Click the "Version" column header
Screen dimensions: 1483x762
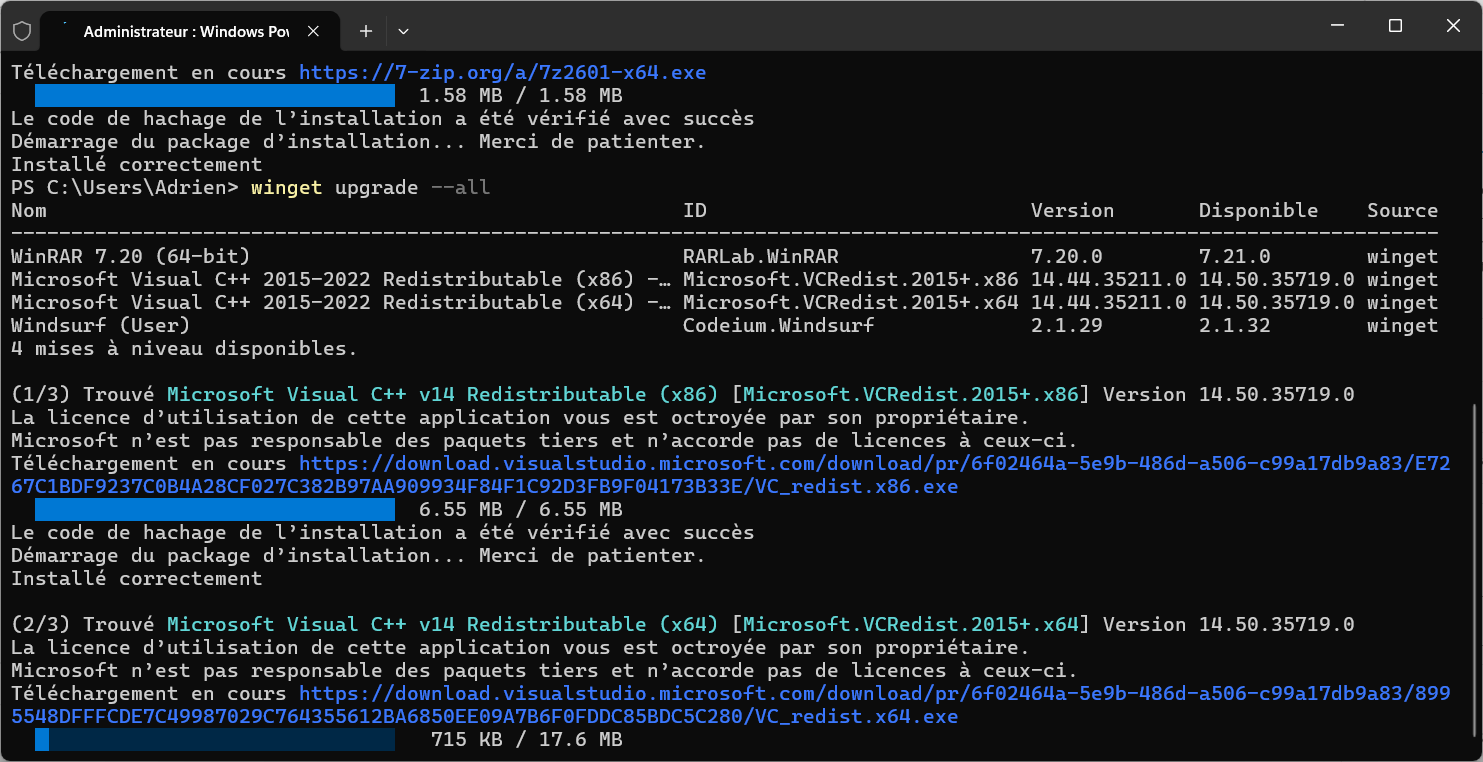point(1073,211)
